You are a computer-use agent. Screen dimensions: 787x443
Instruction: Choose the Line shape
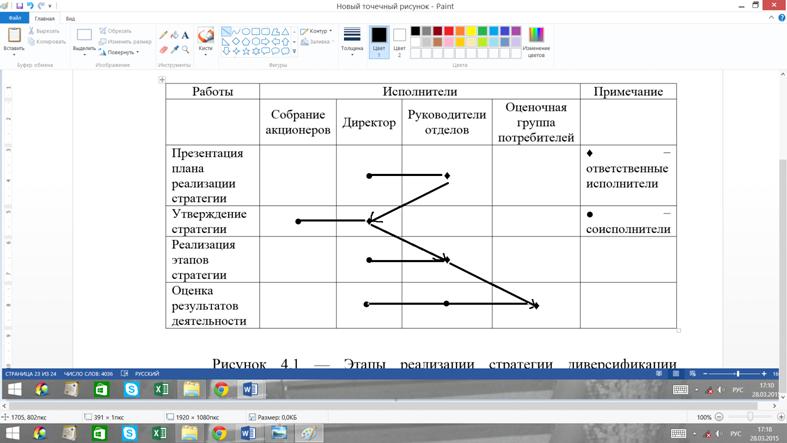226,32
